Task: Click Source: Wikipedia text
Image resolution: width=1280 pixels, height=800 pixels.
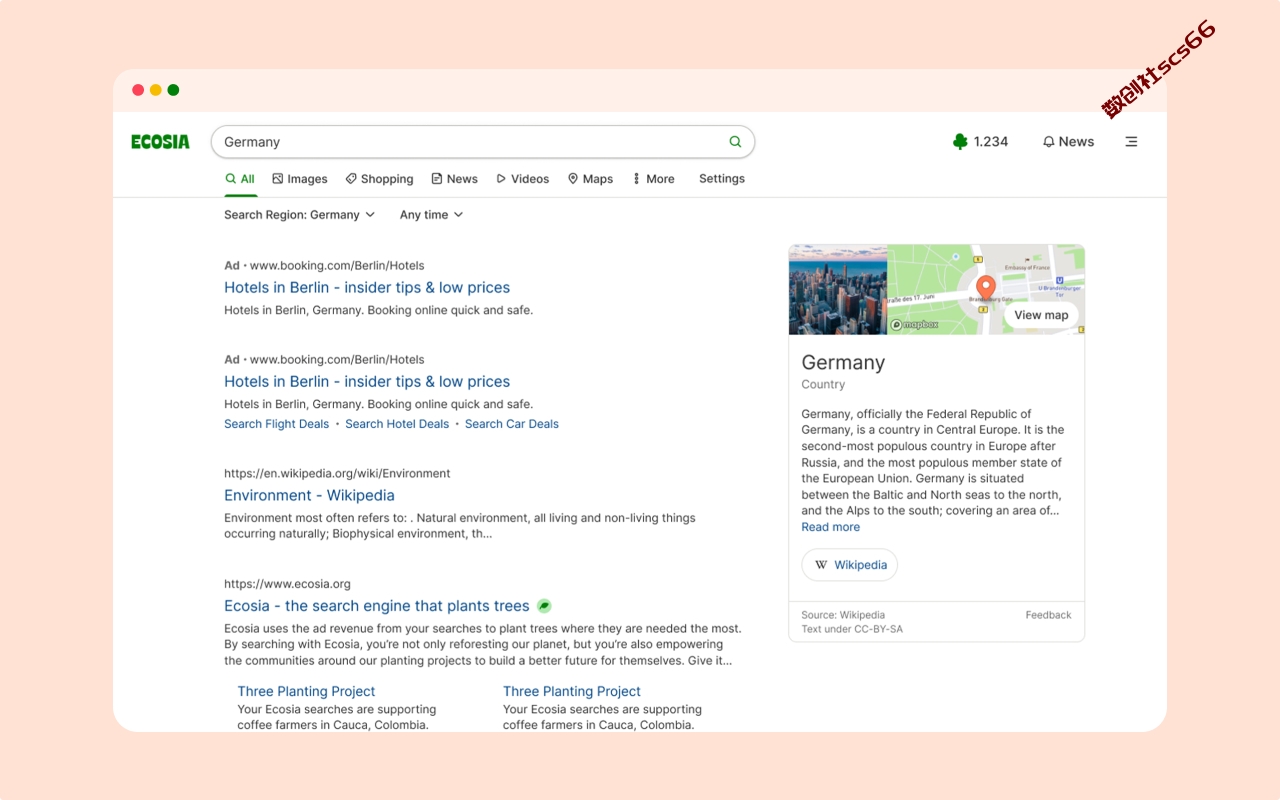Action: (843, 615)
